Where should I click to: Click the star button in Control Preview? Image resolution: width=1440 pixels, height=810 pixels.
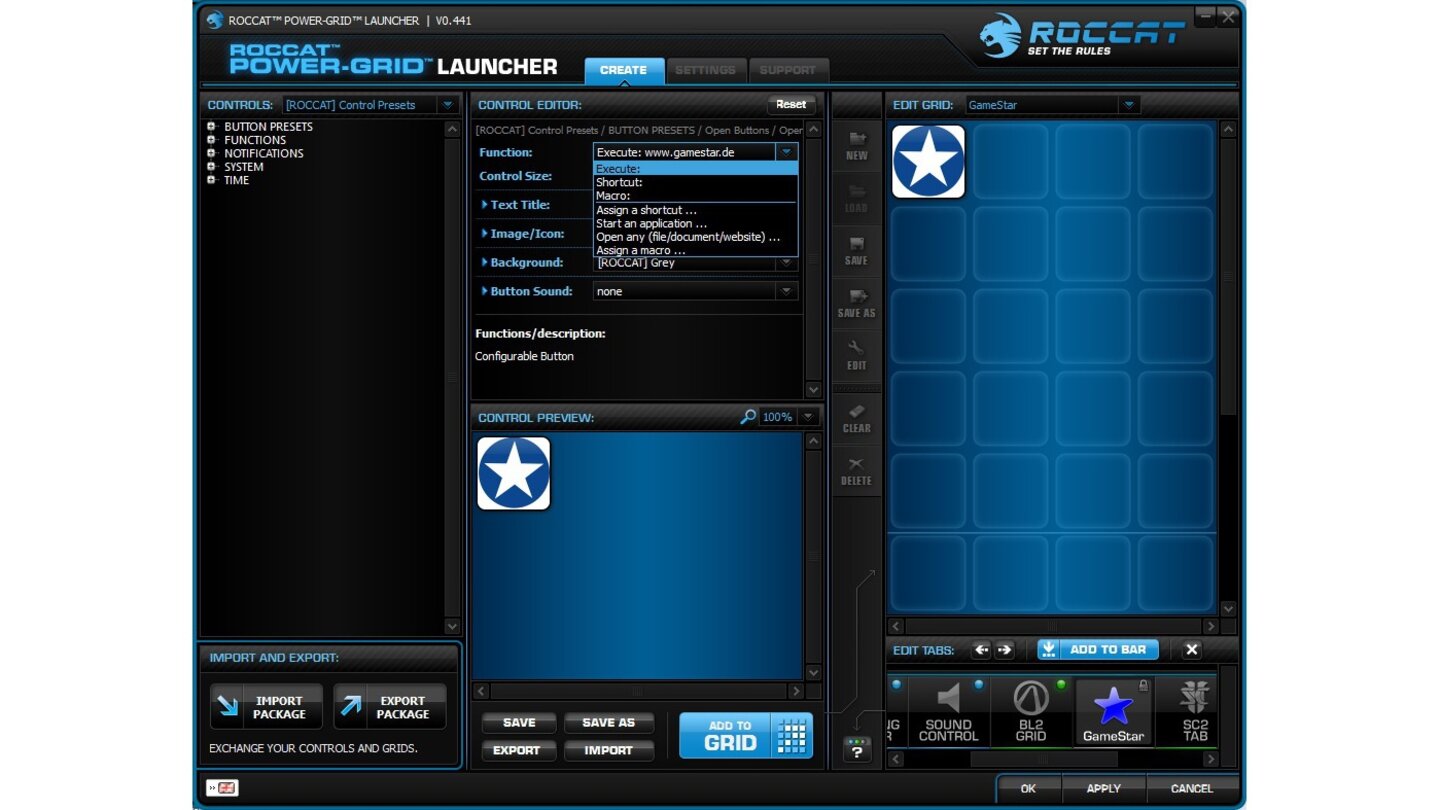514,474
